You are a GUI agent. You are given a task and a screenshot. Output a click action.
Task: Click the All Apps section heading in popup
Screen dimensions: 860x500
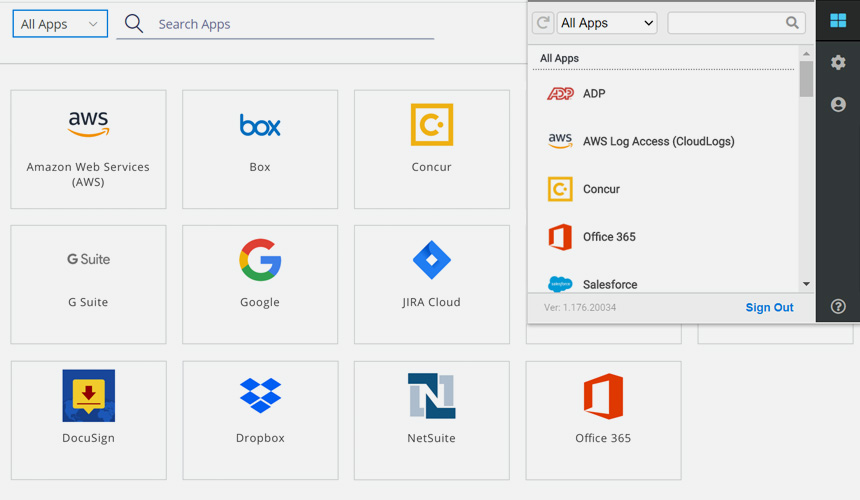(x=559, y=58)
